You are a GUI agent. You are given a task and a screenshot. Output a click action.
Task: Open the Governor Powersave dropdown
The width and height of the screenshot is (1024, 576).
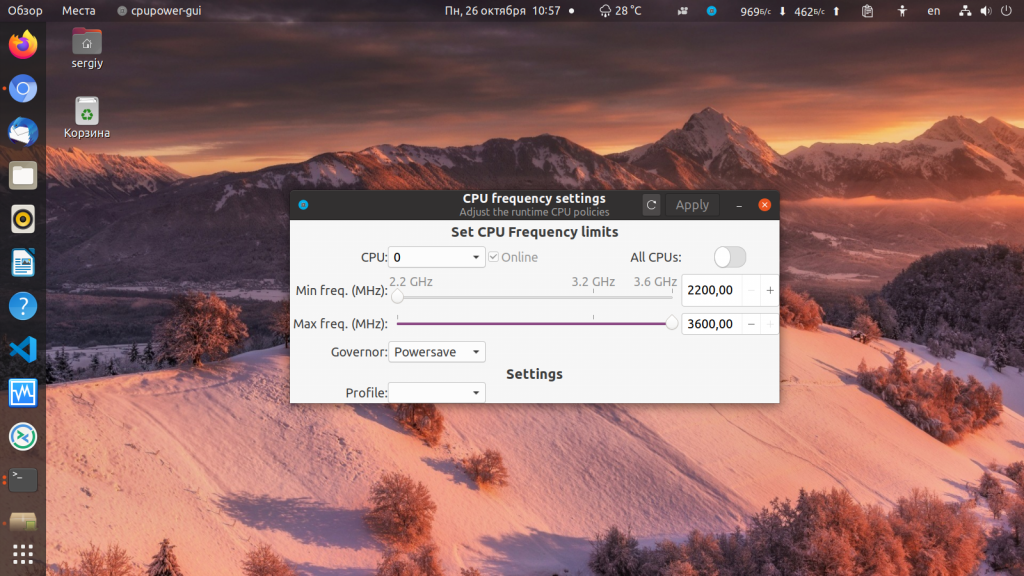pos(436,352)
